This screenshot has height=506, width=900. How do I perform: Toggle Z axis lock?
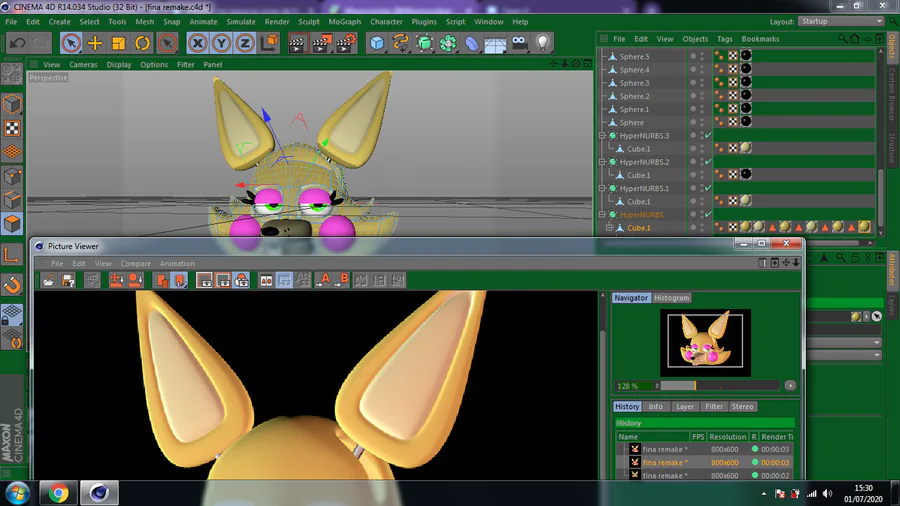coord(245,43)
